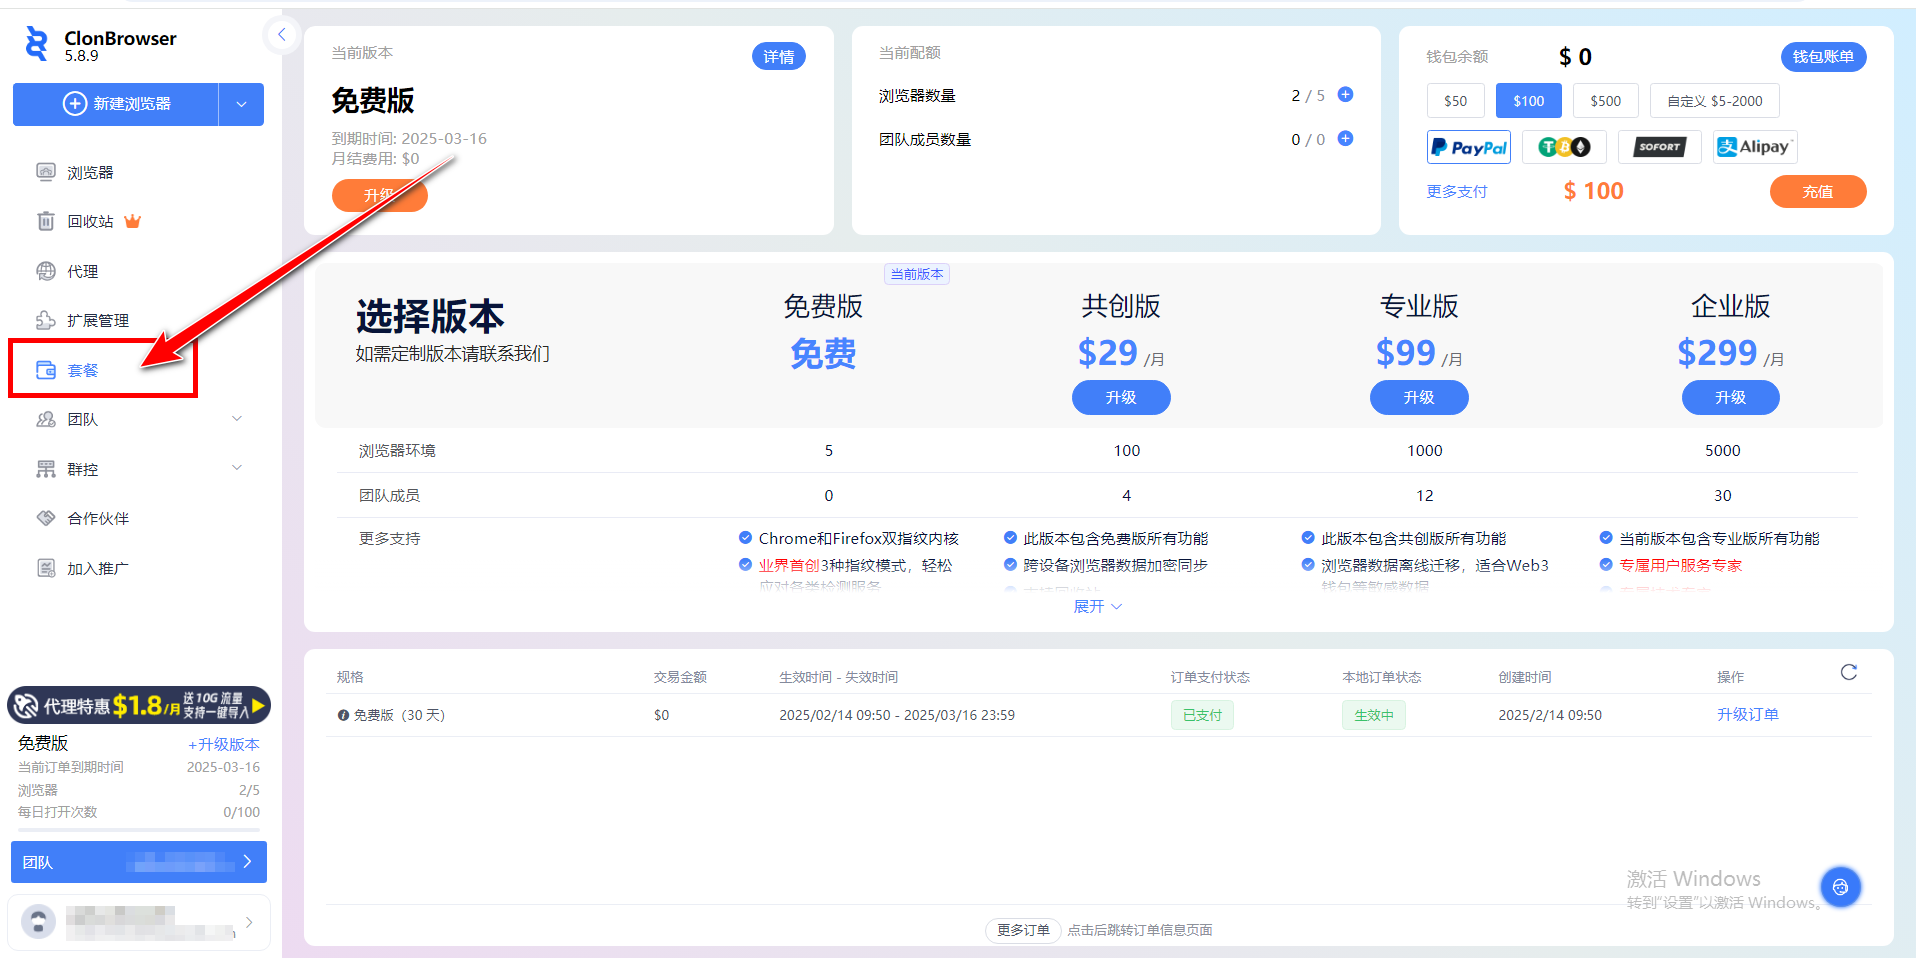
Task: Click the info icon beside 免费版 (30 天)
Action: (343, 715)
